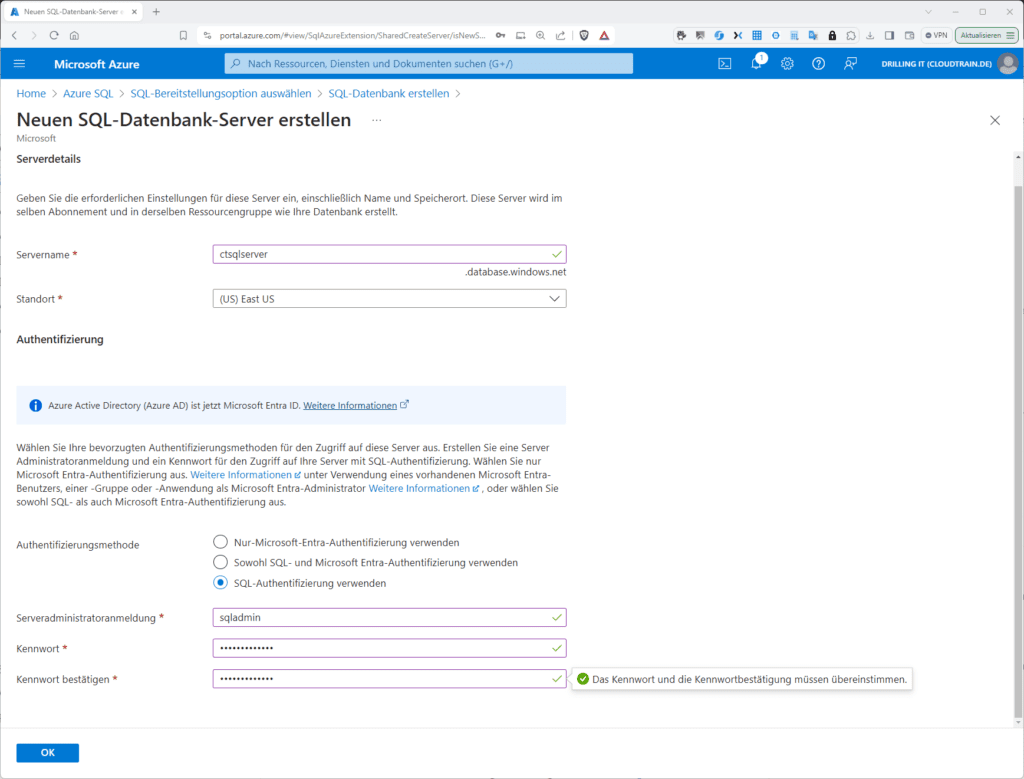Screen dimensions: 1024x779
Task: Open Weitere Informationen link after 'Entra-Authentifizierung aus'
Action: (241, 475)
